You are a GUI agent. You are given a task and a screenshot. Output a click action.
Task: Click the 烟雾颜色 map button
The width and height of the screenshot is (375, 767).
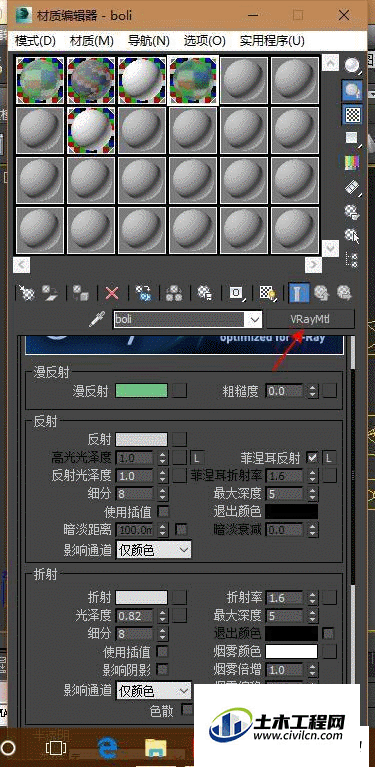click(x=330, y=651)
